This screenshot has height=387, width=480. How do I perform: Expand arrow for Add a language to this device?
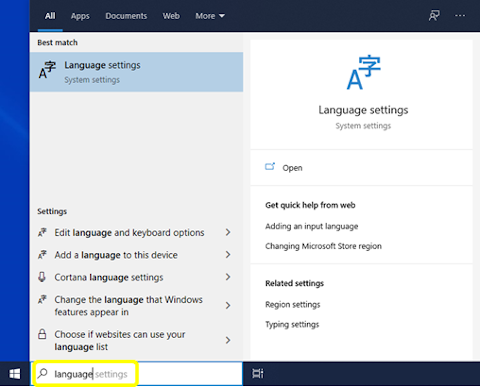(228, 255)
